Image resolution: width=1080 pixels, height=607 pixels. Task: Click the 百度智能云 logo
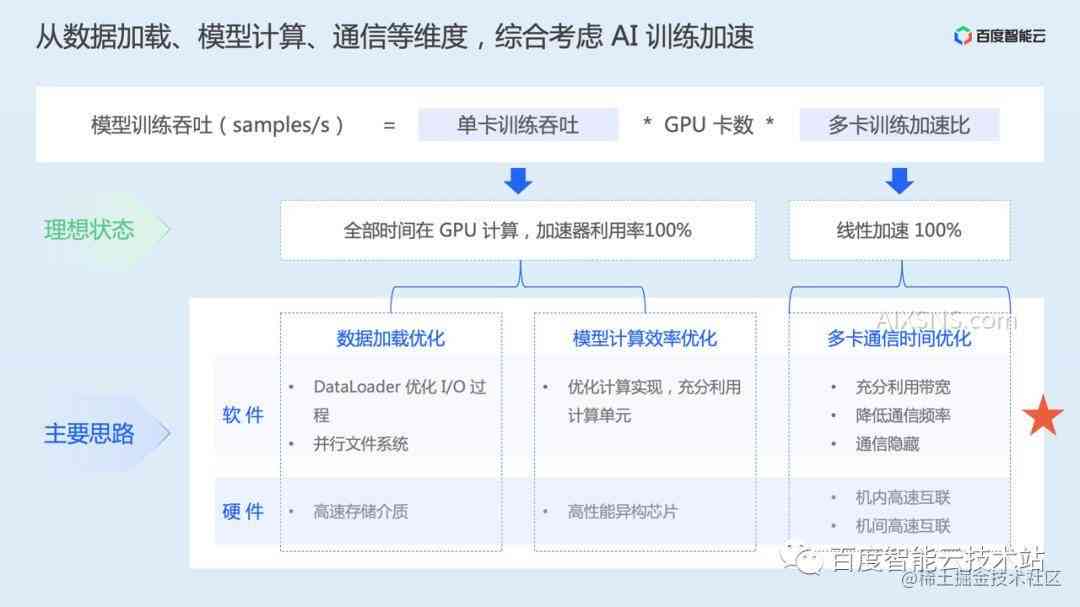point(999,35)
